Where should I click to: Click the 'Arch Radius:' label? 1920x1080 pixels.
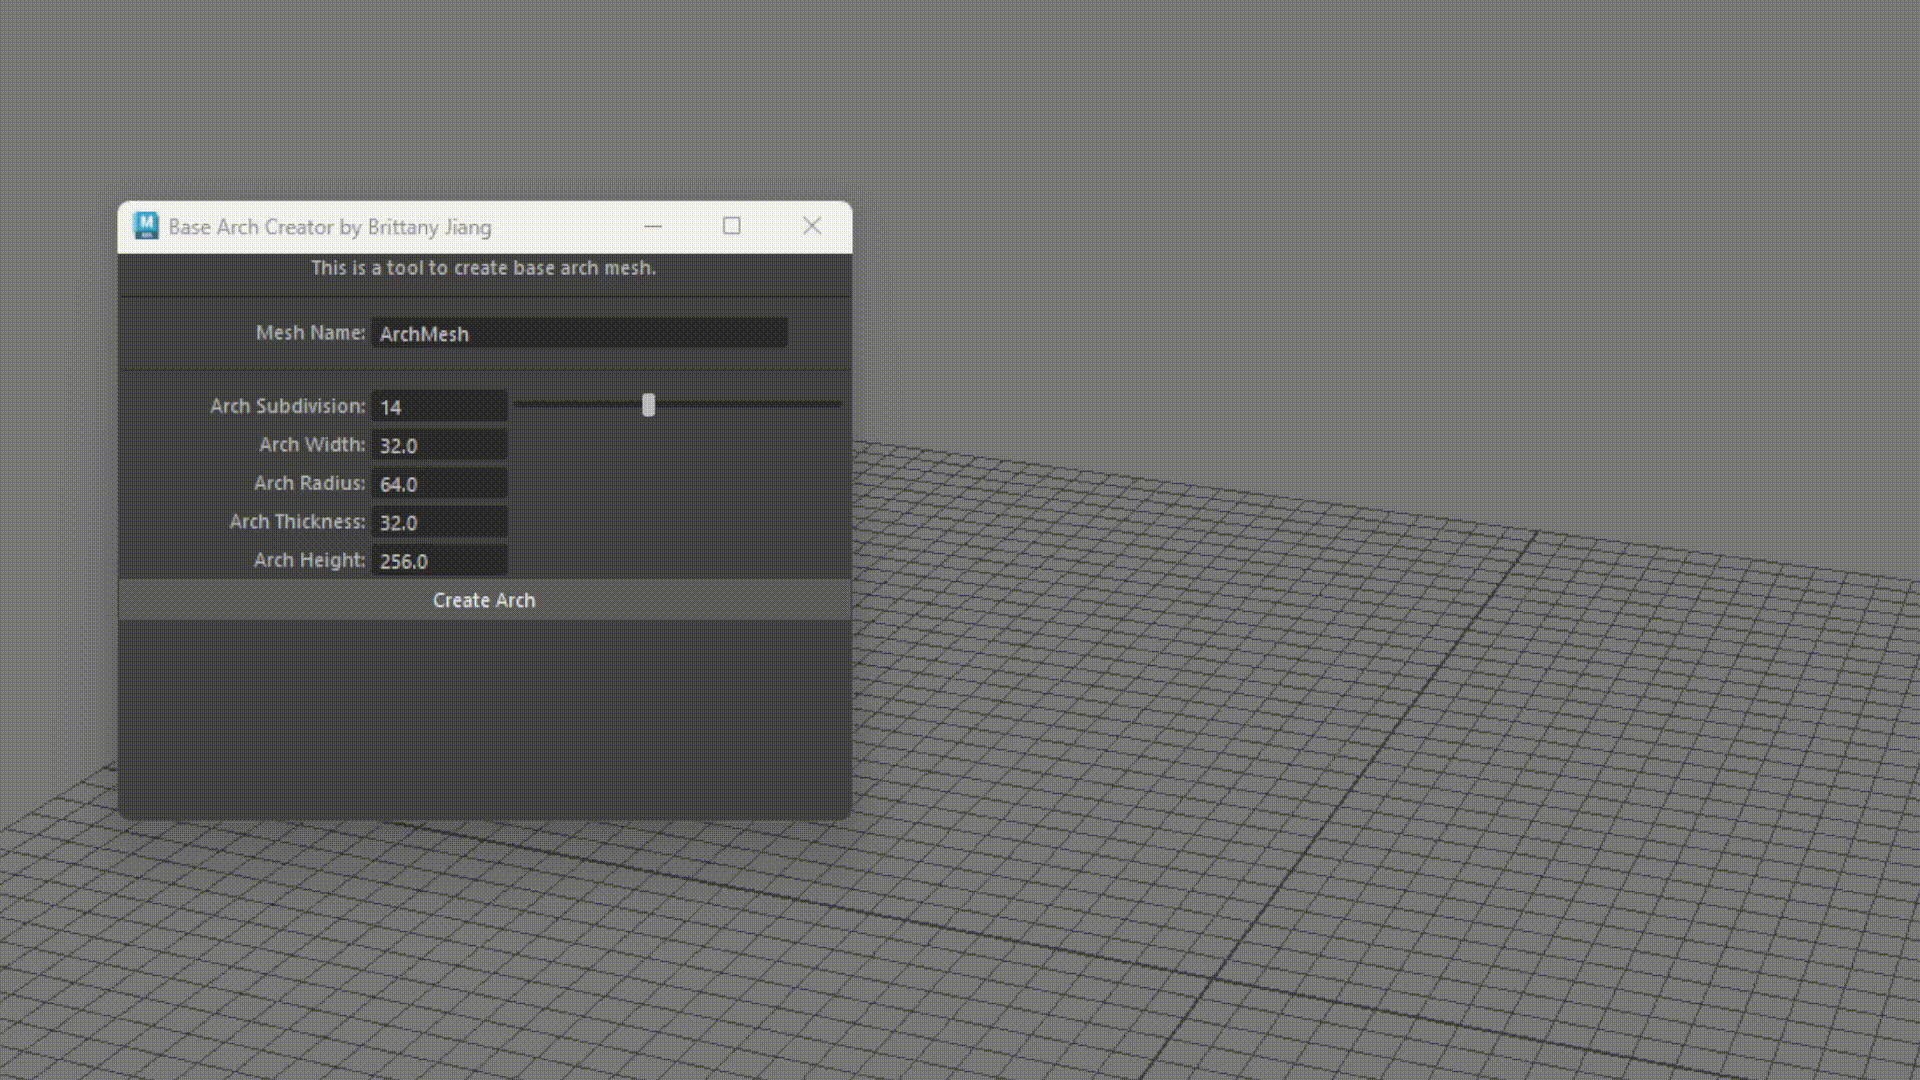click(x=310, y=483)
